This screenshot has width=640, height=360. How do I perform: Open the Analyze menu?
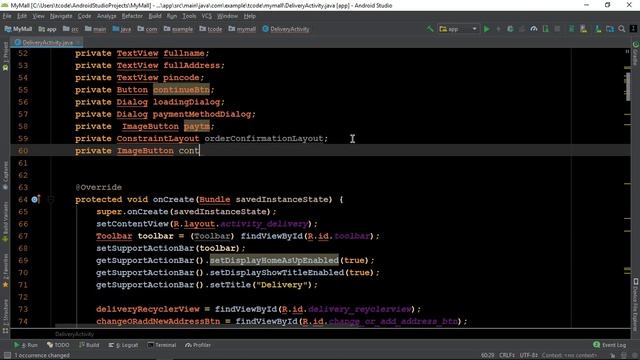point(107,16)
